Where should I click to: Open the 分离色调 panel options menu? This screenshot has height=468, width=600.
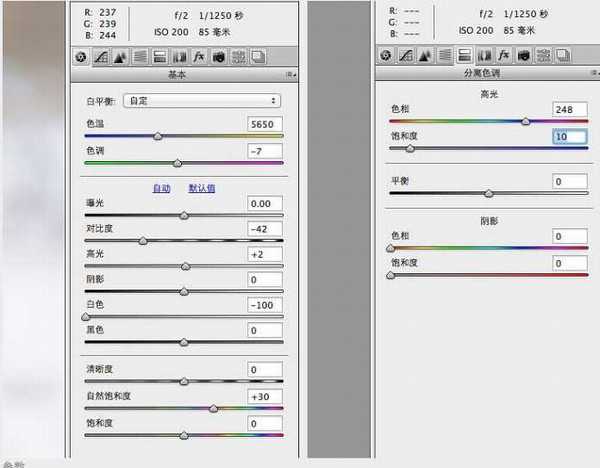[x=595, y=73]
